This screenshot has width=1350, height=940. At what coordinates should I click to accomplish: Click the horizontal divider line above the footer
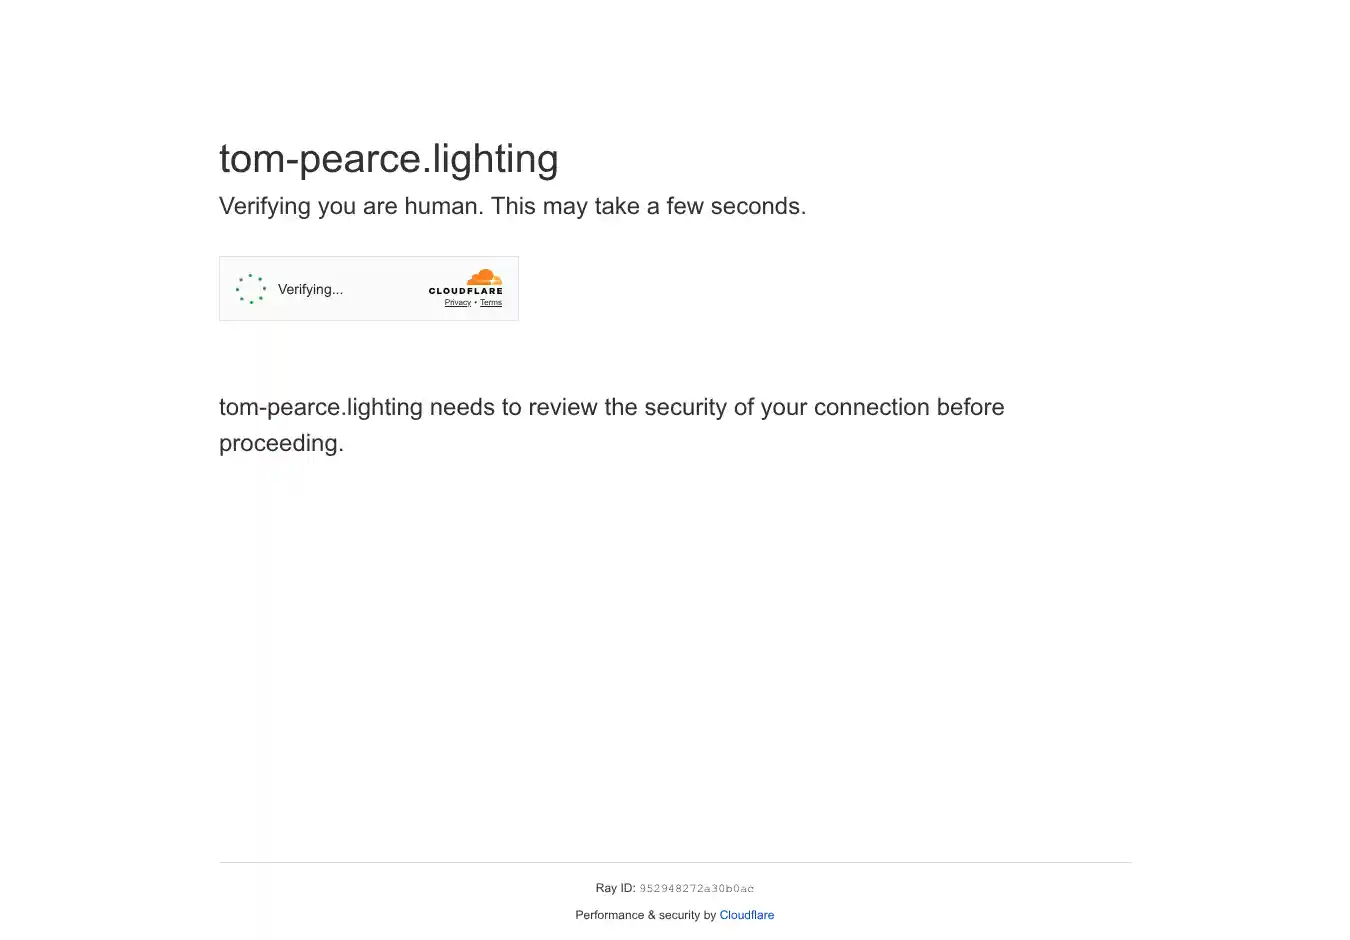(675, 862)
